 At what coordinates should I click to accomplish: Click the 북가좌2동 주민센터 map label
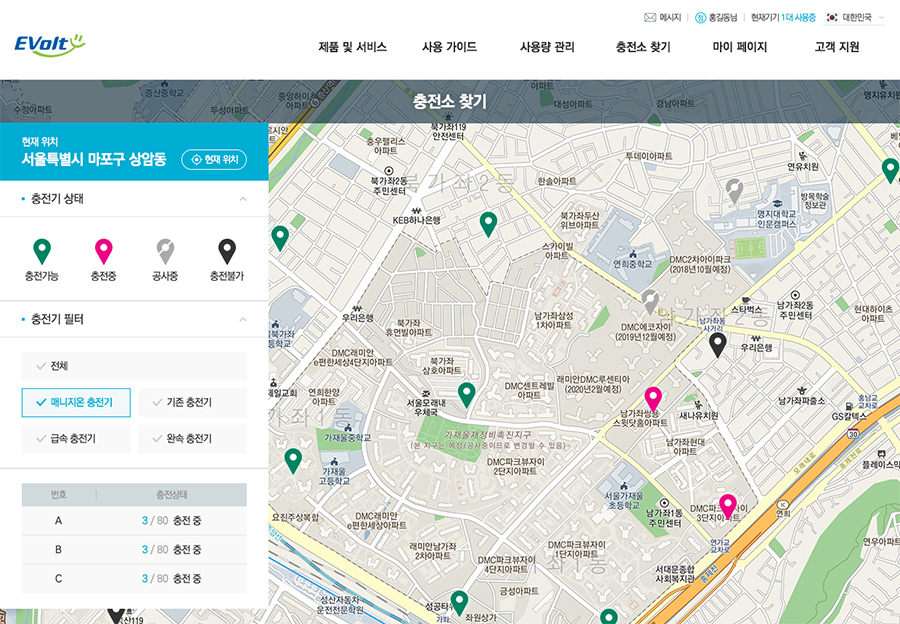(389, 185)
